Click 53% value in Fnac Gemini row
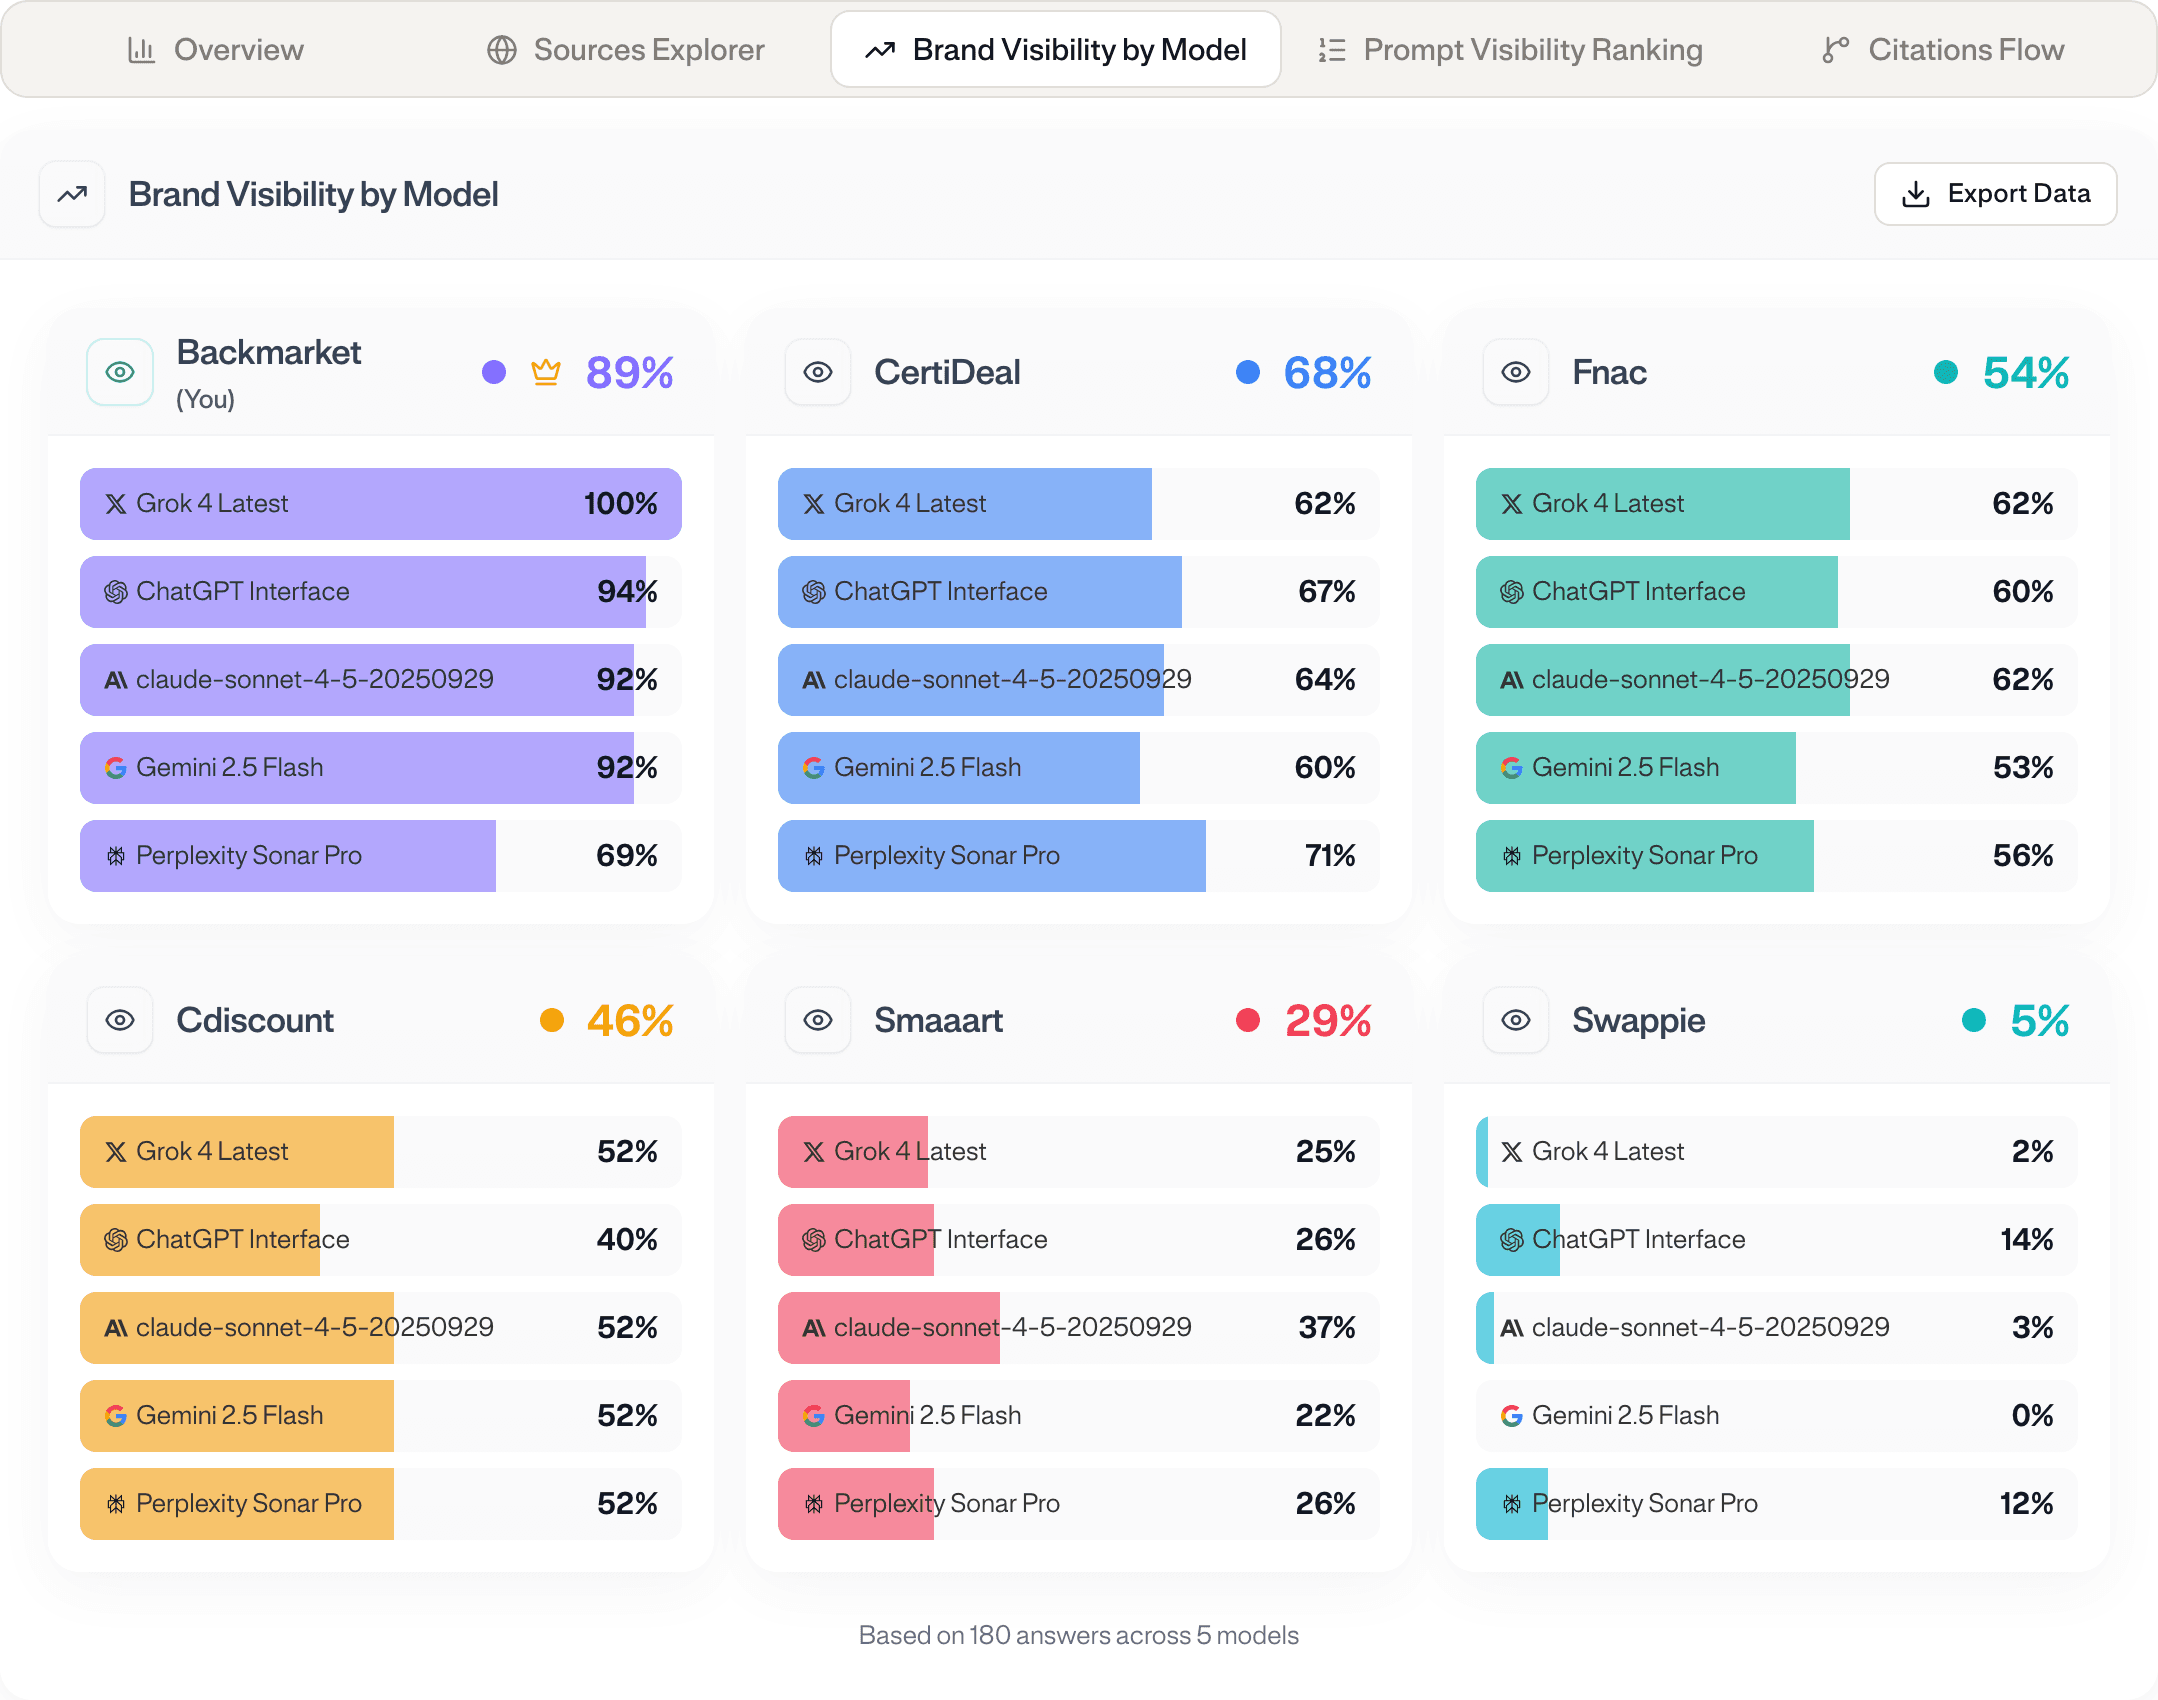The image size is (2158, 1700). pyautogui.click(x=2023, y=768)
